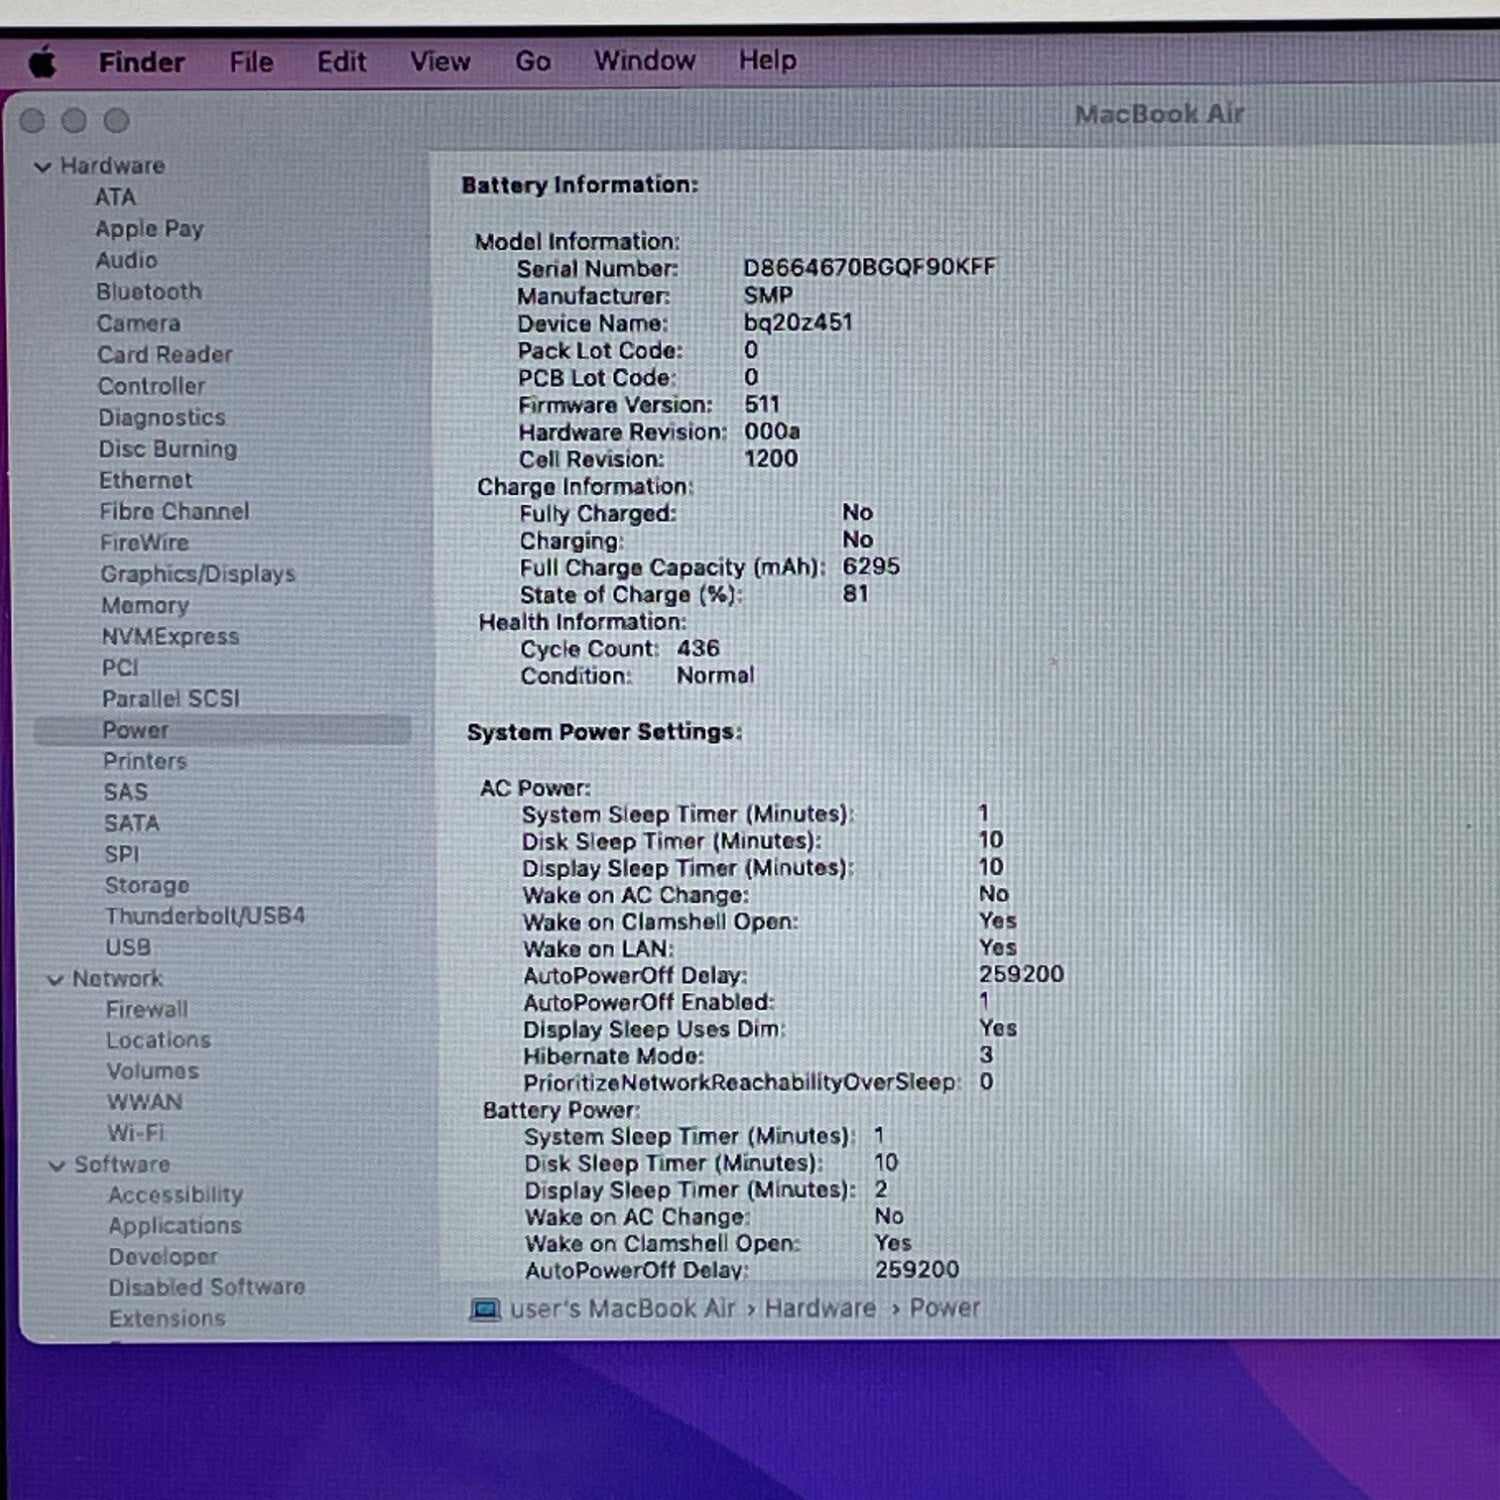Select Applications under Software
The height and width of the screenshot is (1500, 1500).
pos(175,1226)
